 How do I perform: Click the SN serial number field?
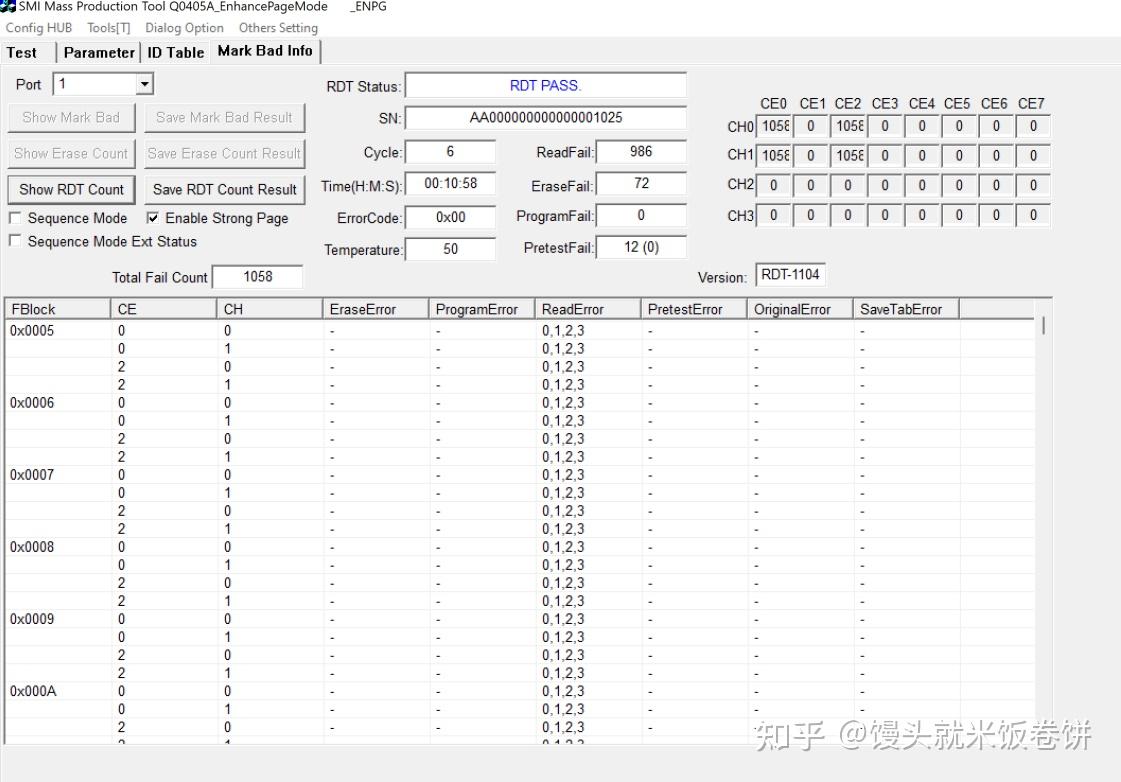click(x=545, y=118)
